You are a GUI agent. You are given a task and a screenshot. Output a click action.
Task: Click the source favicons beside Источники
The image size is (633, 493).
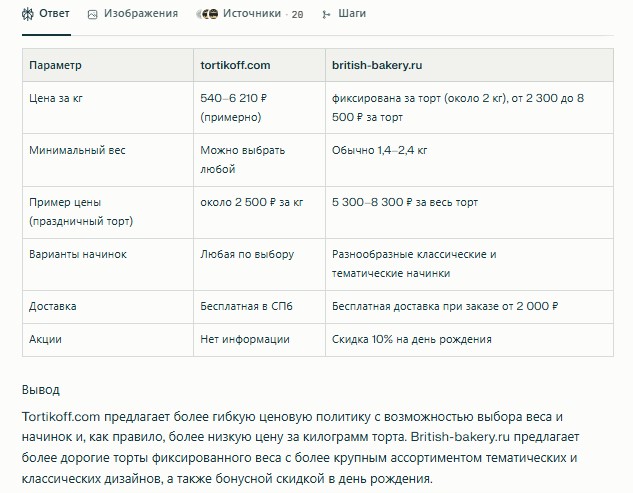tap(207, 14)
